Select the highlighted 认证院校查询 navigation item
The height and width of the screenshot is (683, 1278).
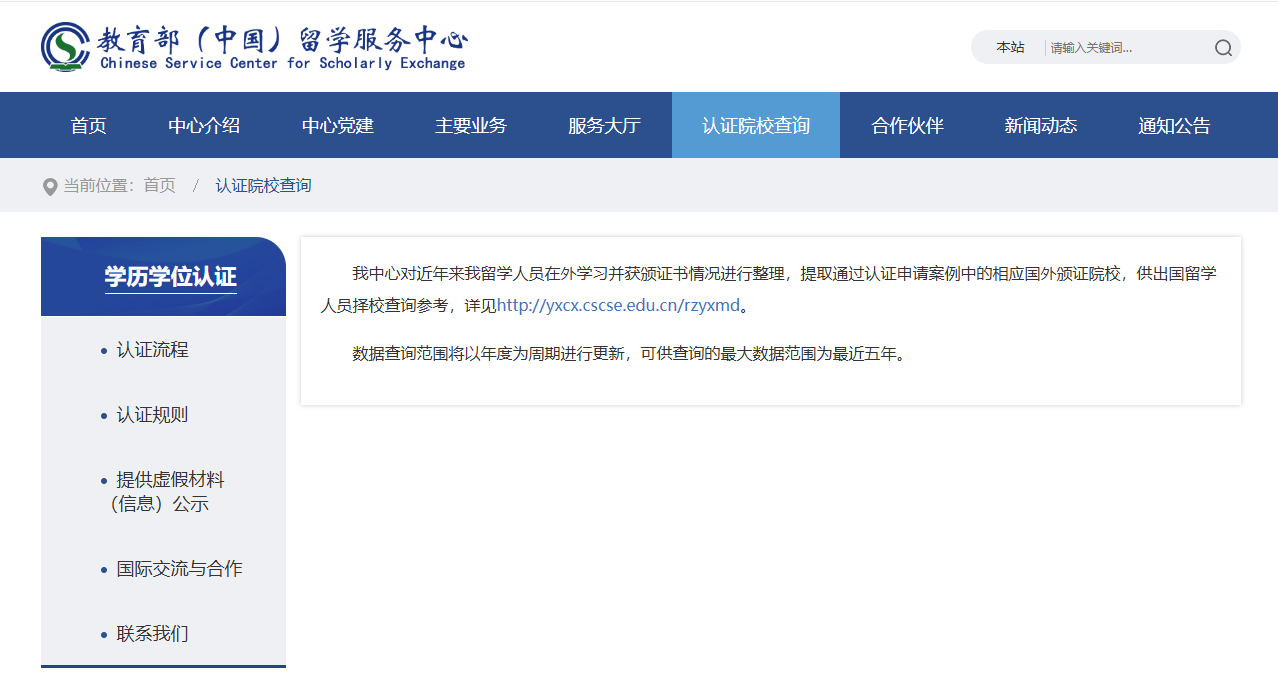point(755,124)
